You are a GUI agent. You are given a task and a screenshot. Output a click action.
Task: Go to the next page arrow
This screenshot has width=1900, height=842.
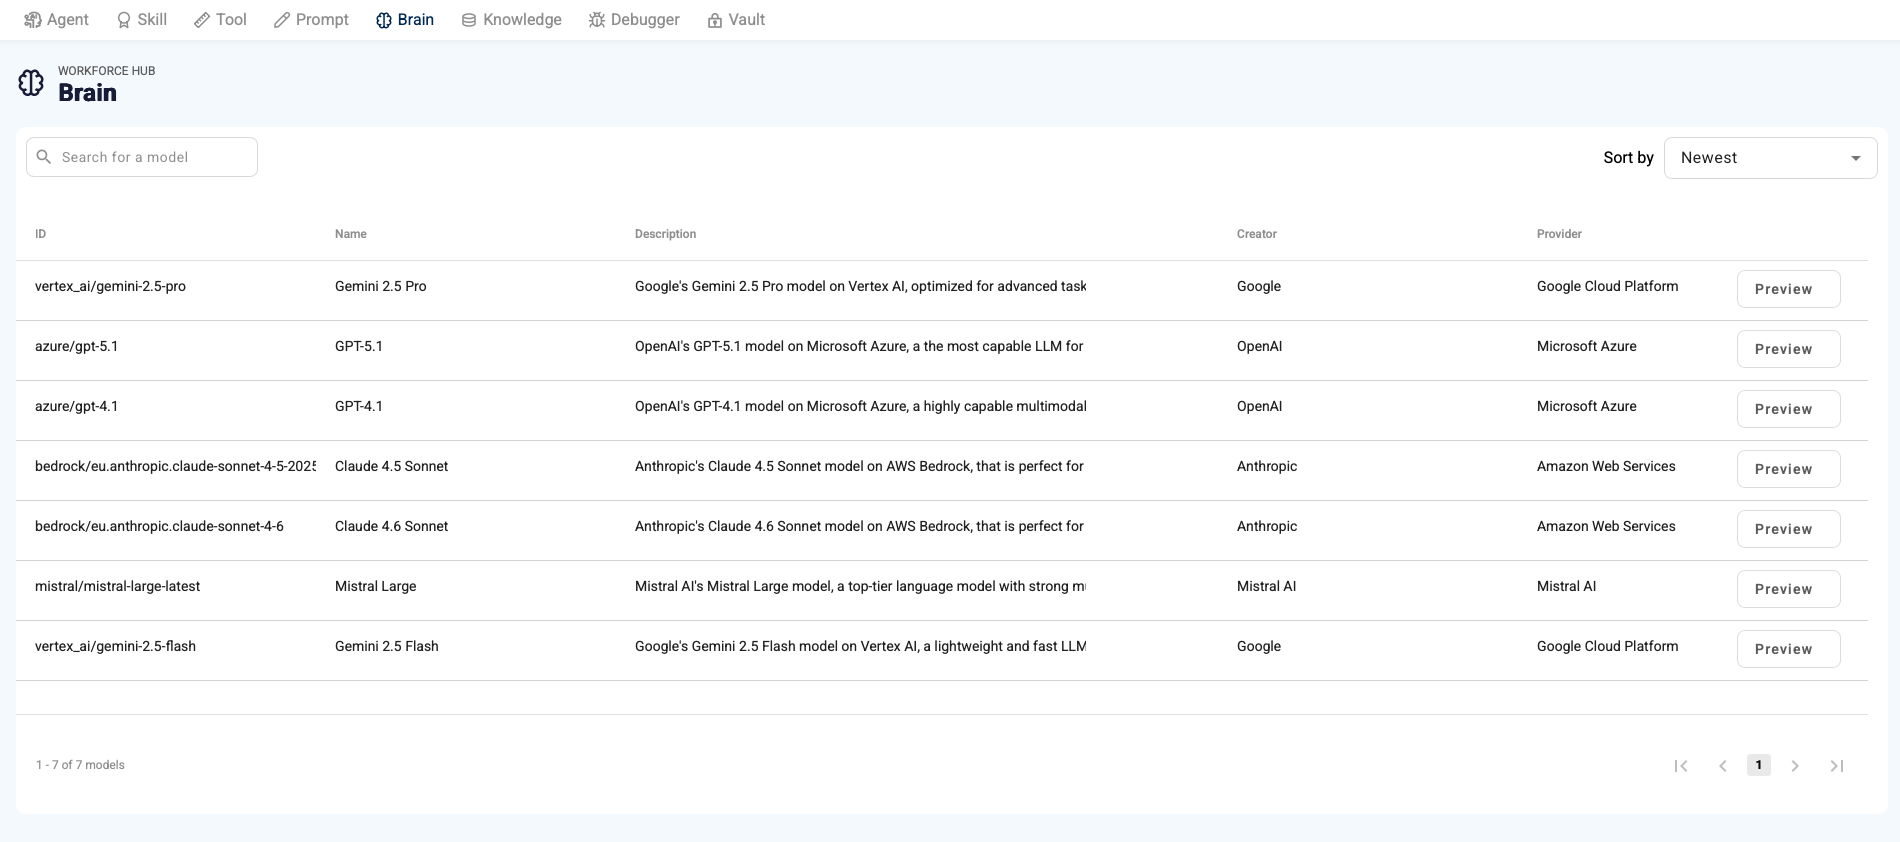(1795, 766)
